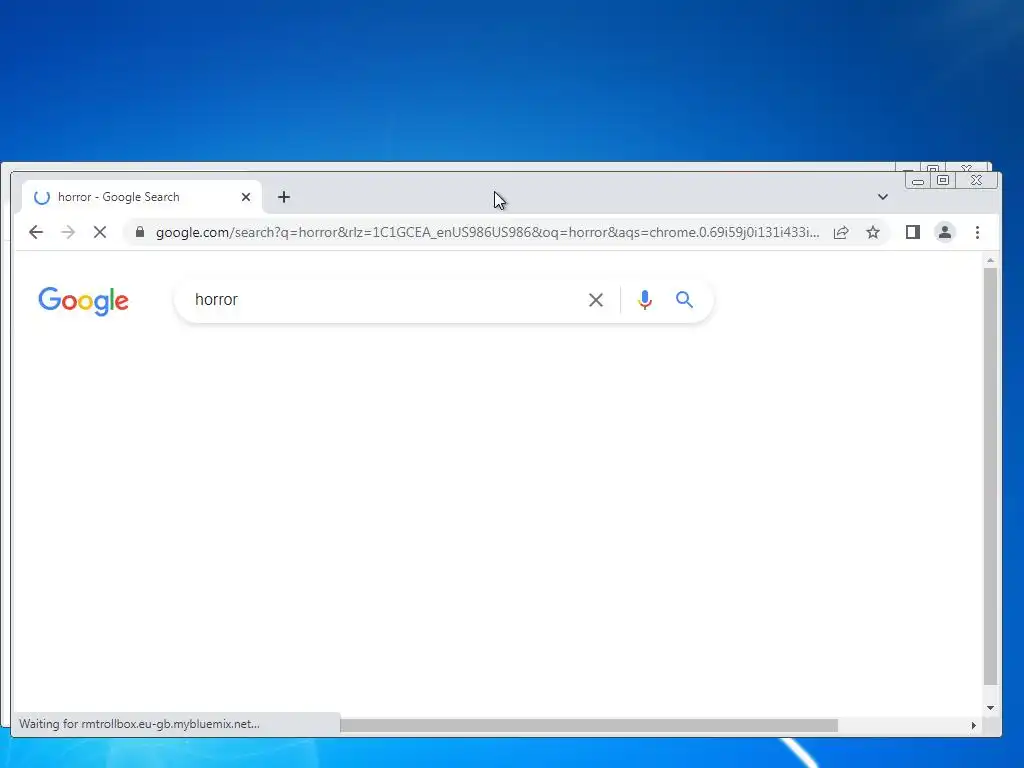View site info via the lock icon

[x=140, y=232]
